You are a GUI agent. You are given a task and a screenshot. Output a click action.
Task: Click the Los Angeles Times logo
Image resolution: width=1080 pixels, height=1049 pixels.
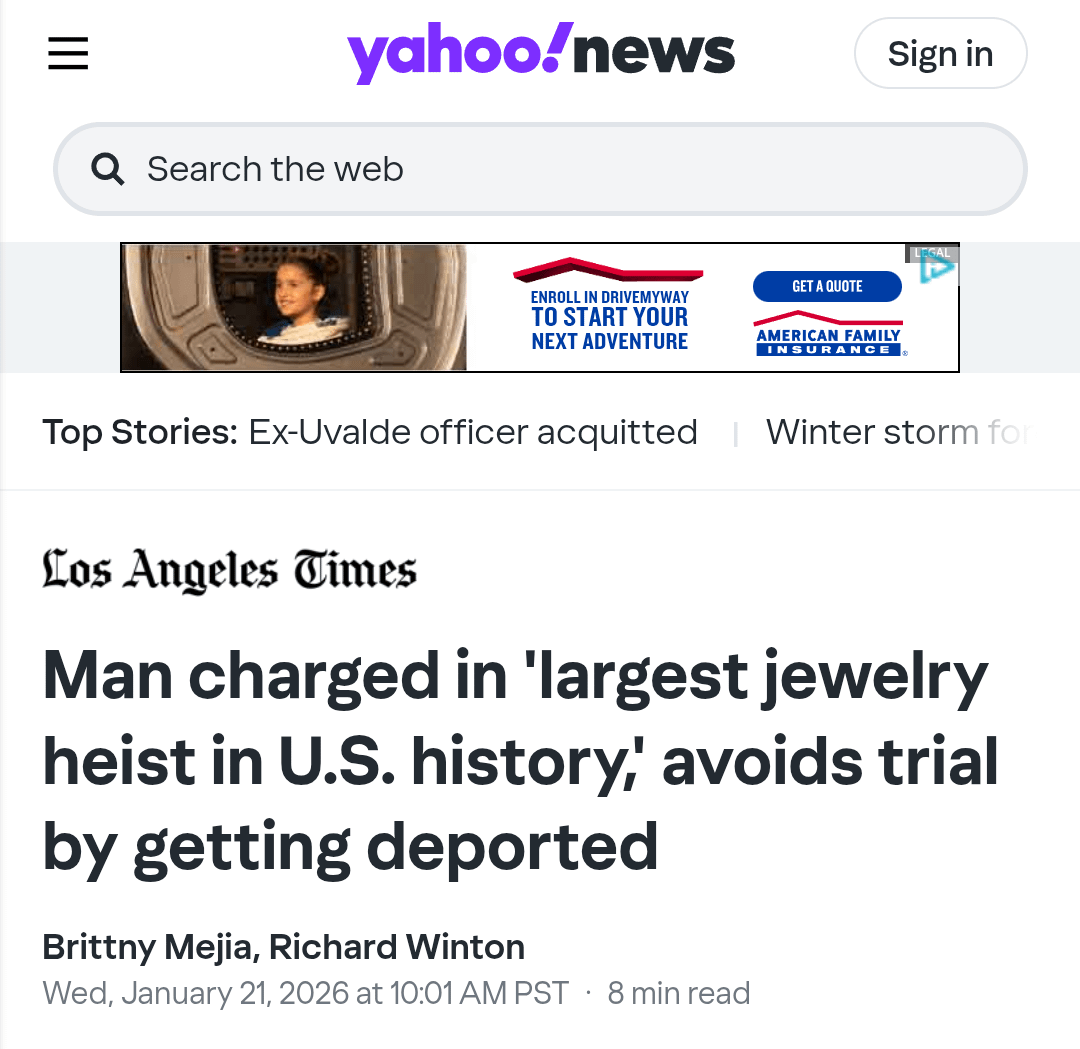coord(229,571)
